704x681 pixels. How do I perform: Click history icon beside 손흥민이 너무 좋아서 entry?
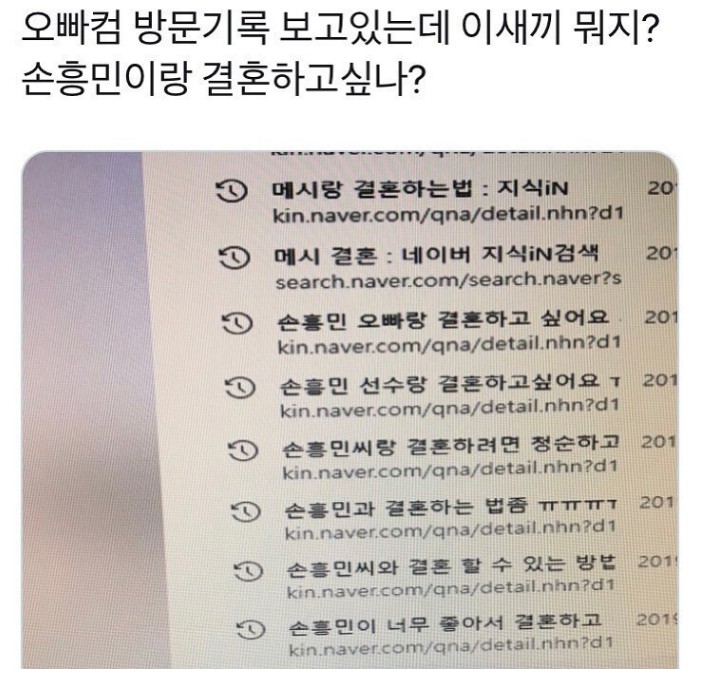pos(251,629)
